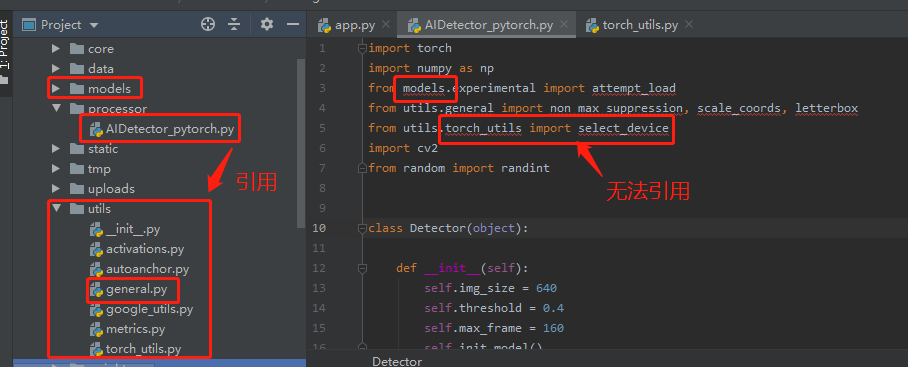Click the Project panel vertical scrollbar

point(301,145)
